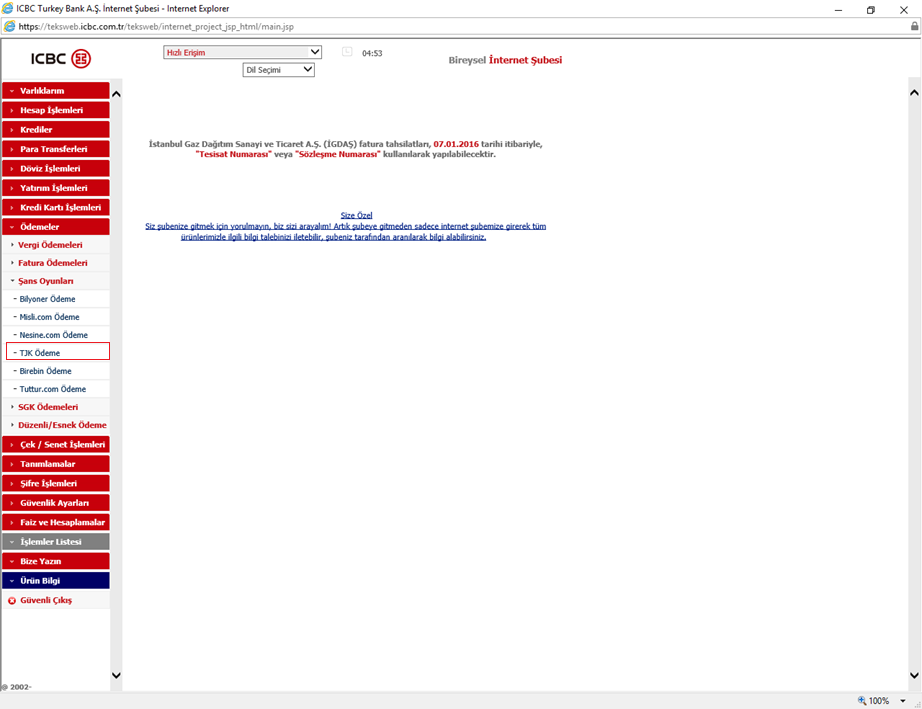
Task: Click the "Tesisat Numarası" red text
Action: point(233,154)
